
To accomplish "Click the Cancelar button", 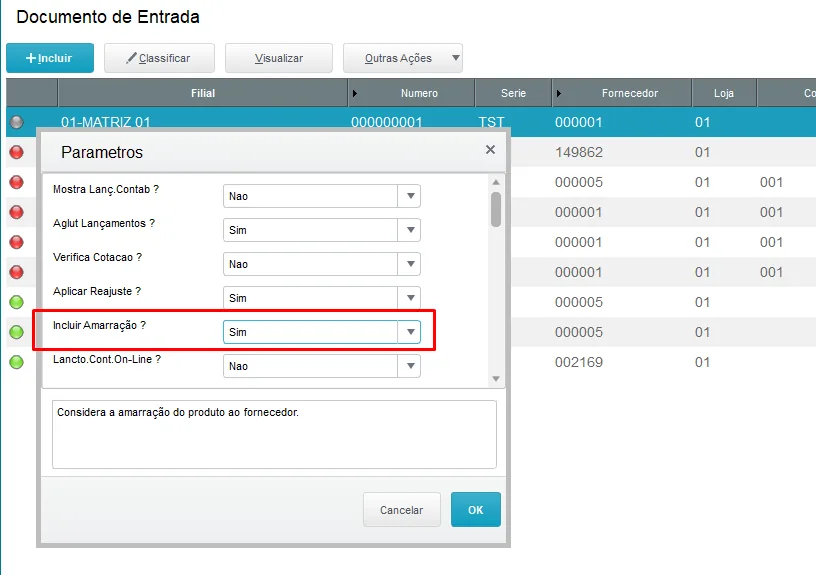I will (x=402, y=510).
